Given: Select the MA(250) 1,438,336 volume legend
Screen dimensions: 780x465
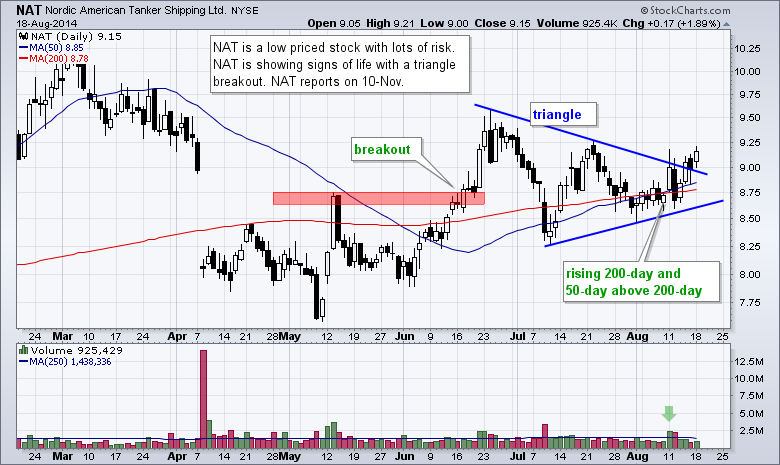Looking at the screenshot, I should tap(65, 362).
